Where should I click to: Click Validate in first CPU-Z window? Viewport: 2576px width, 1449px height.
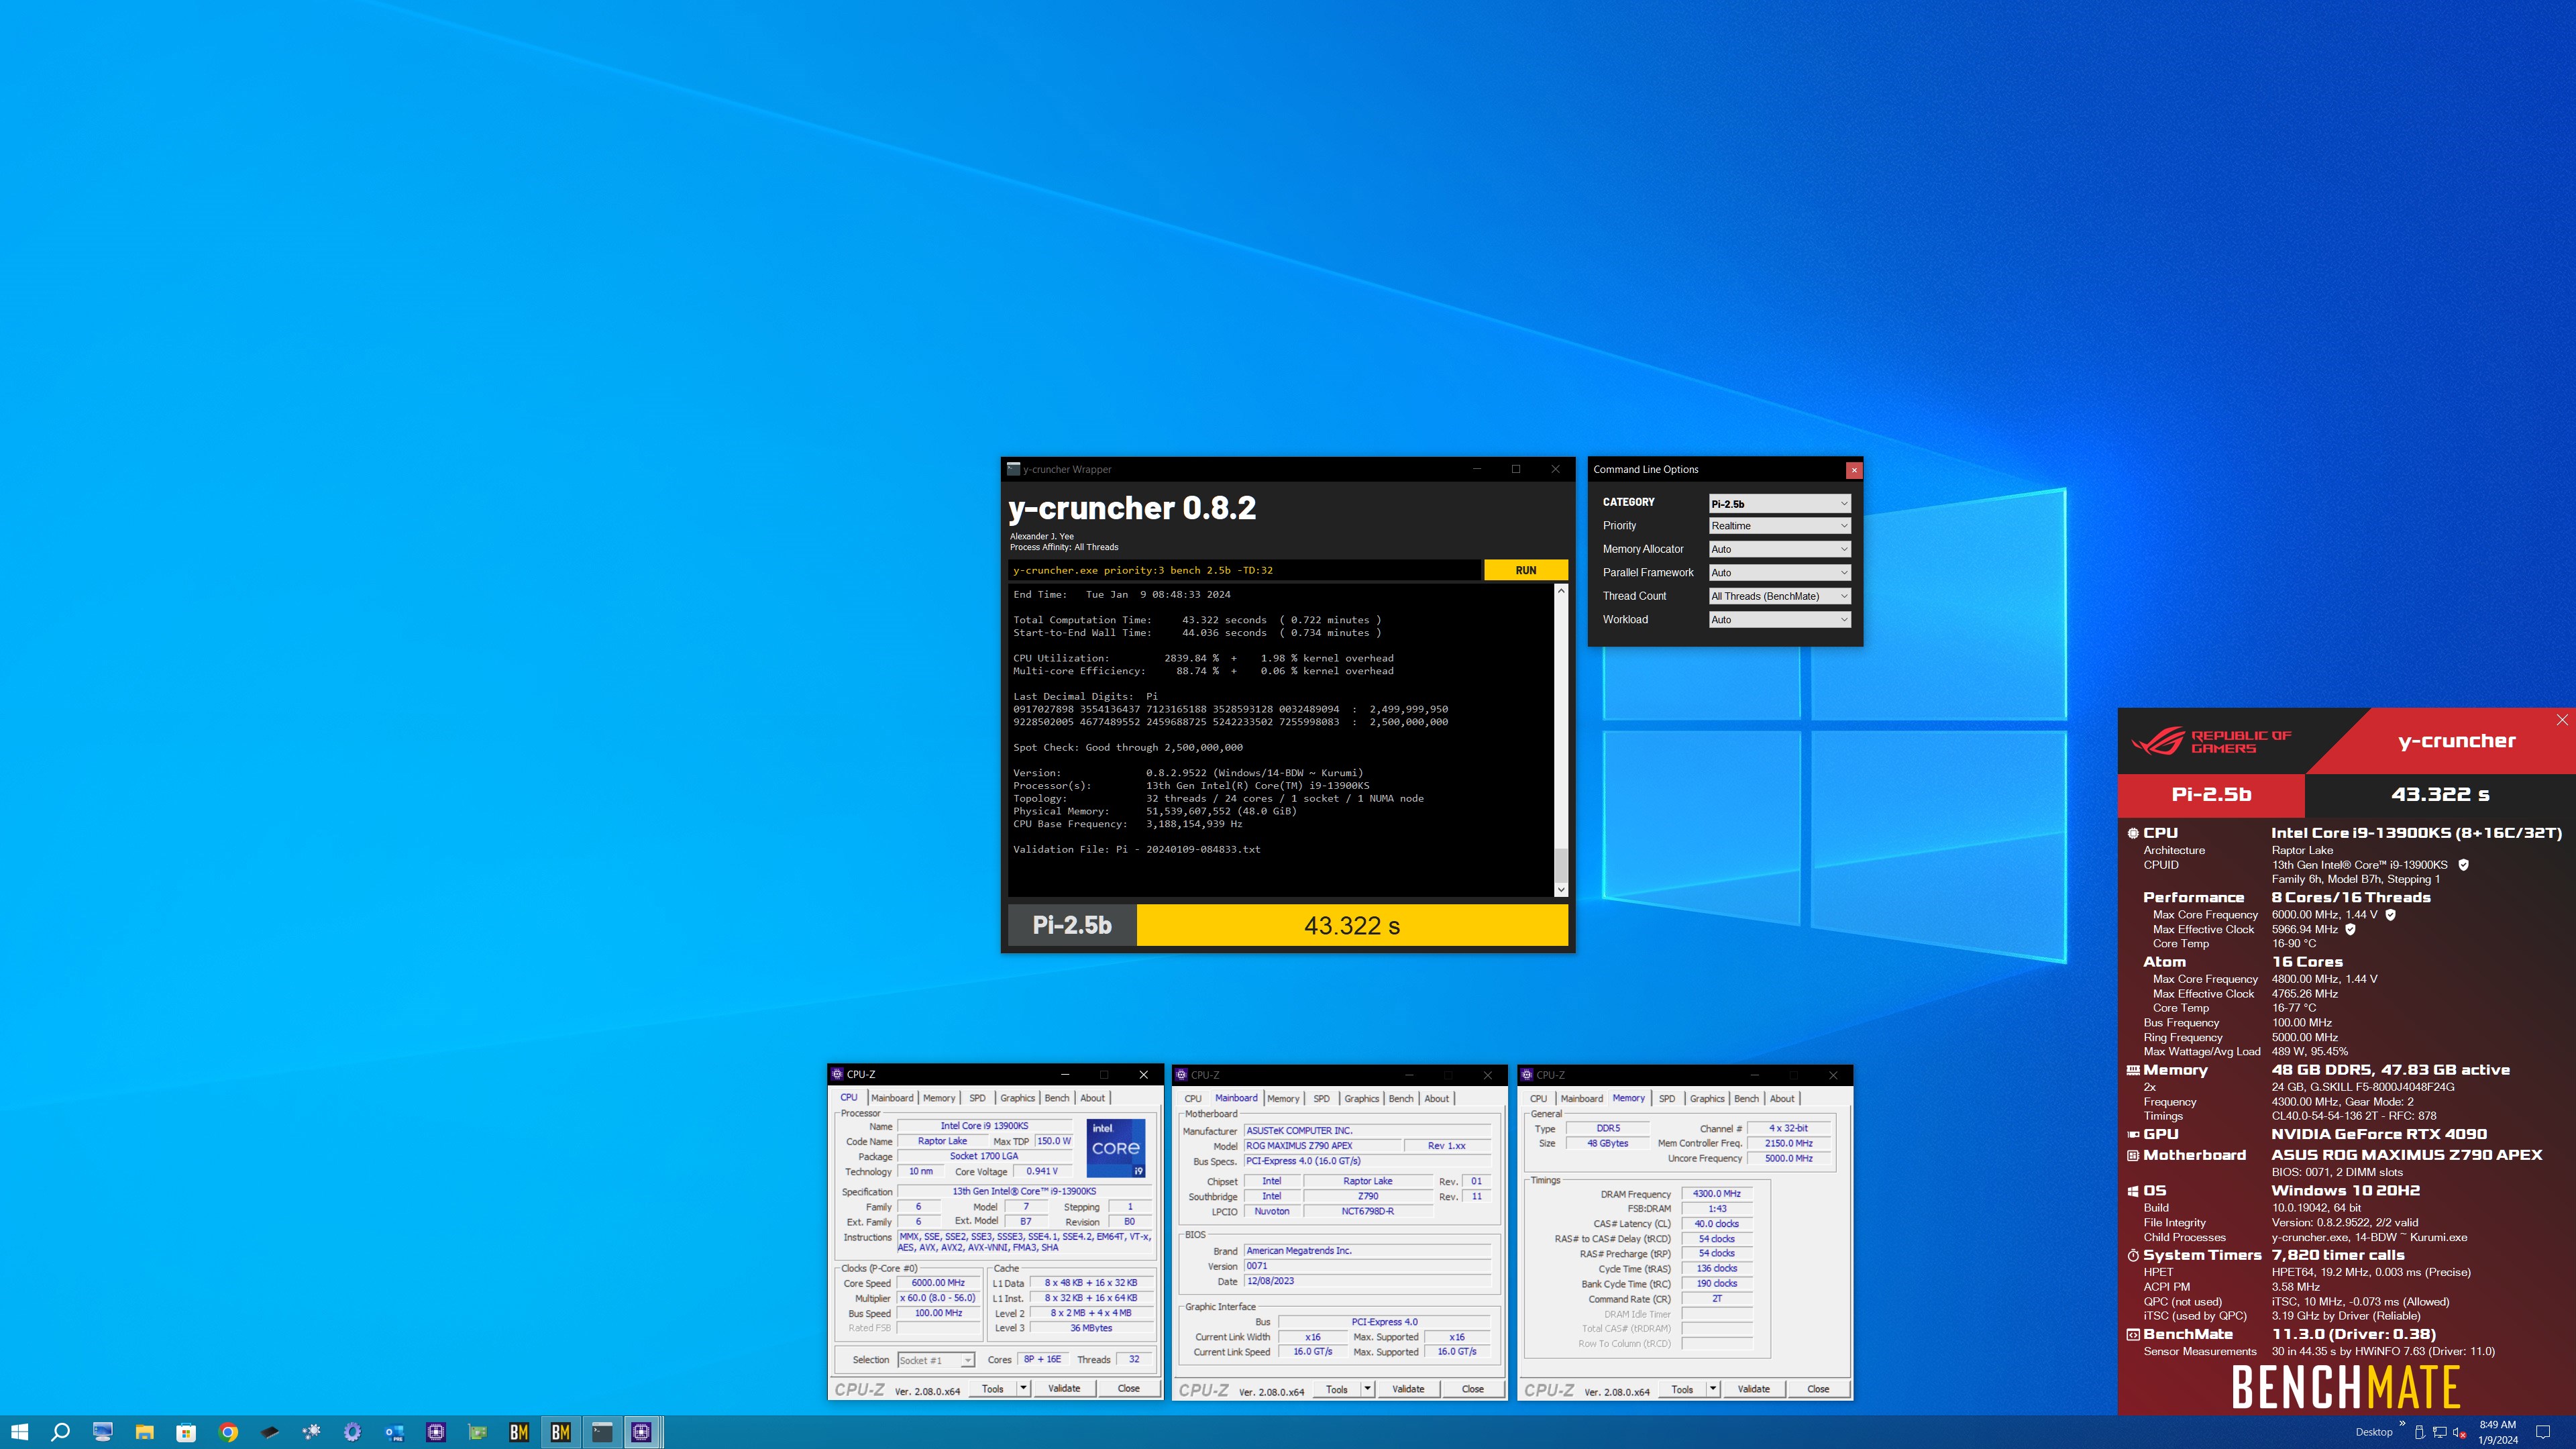pos(1064,1388)
